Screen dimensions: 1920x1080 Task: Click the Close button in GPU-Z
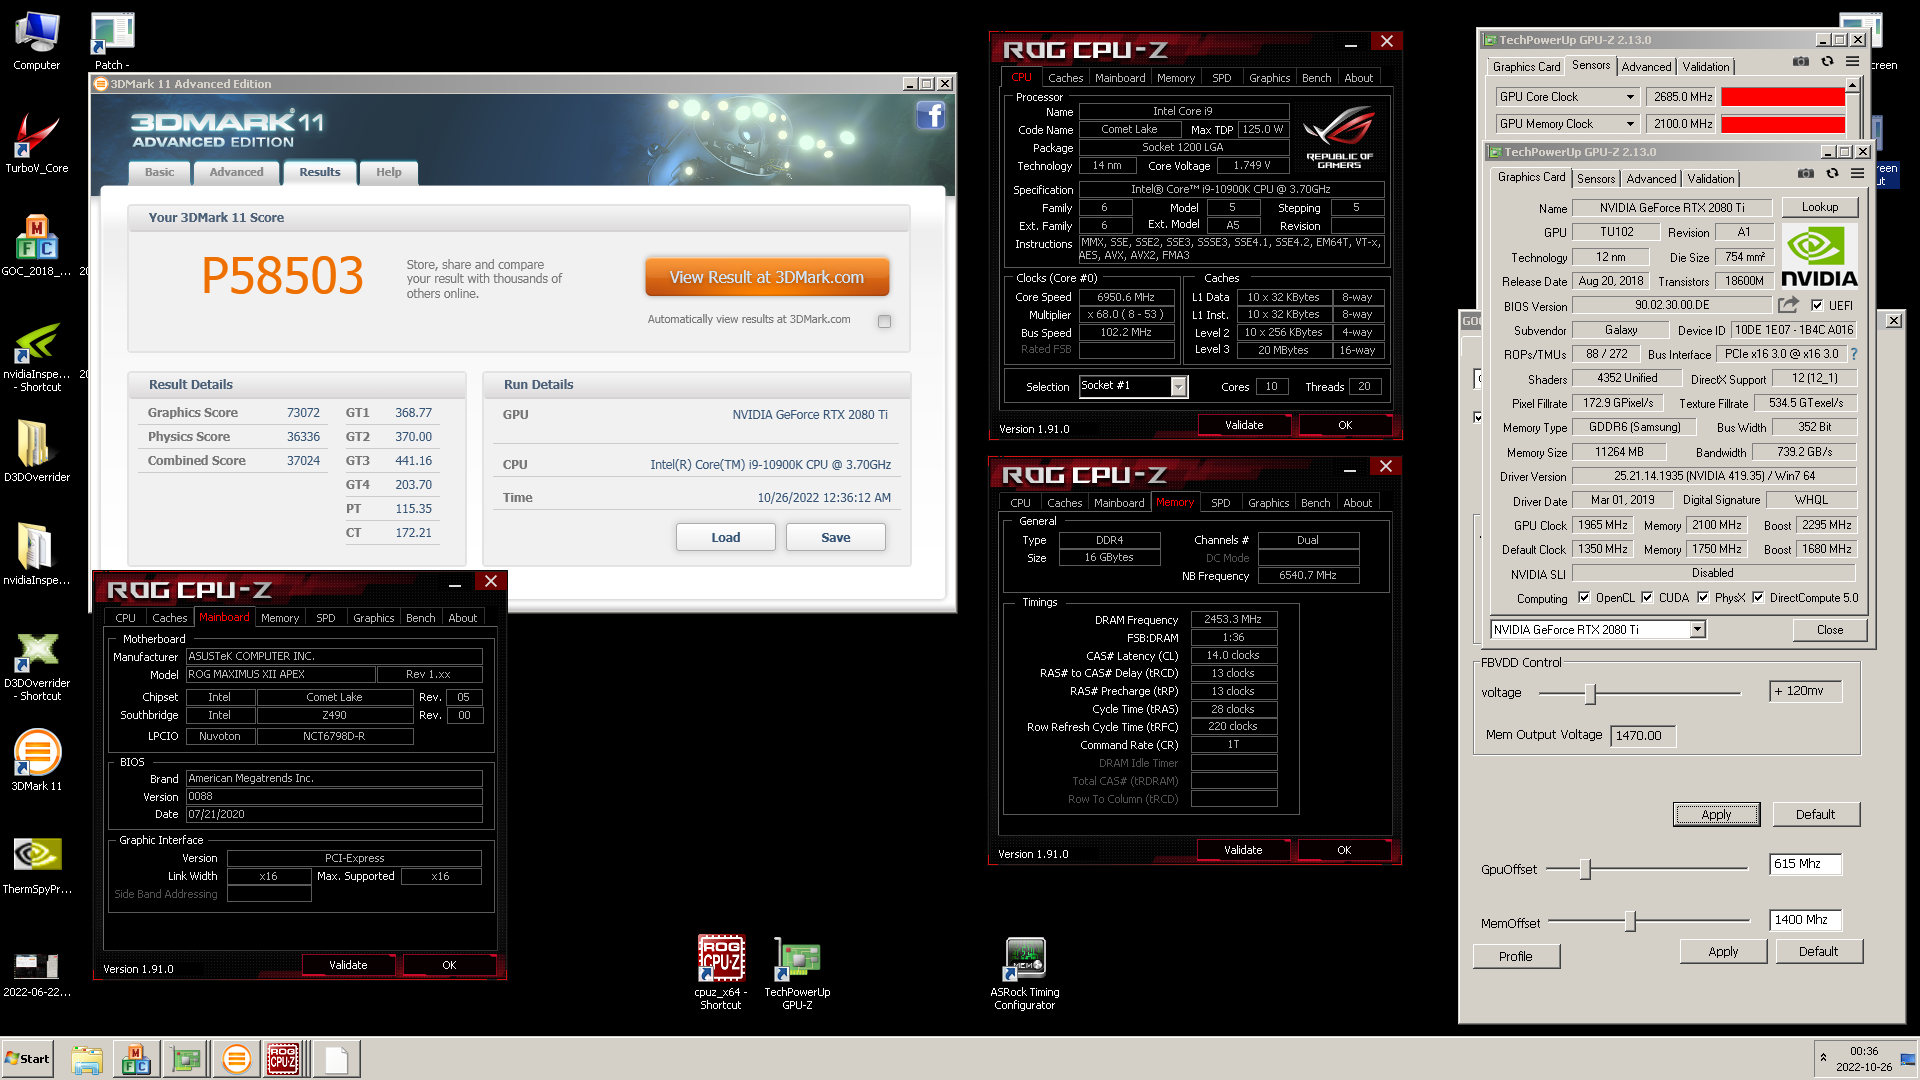coord(1829,629)
